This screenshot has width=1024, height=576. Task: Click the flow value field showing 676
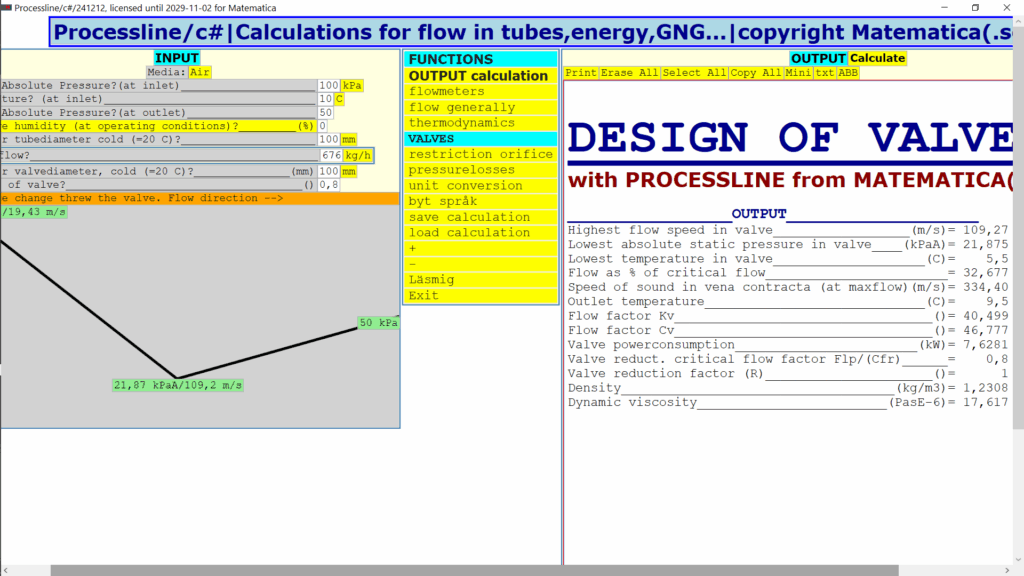[x=330, y=156]
